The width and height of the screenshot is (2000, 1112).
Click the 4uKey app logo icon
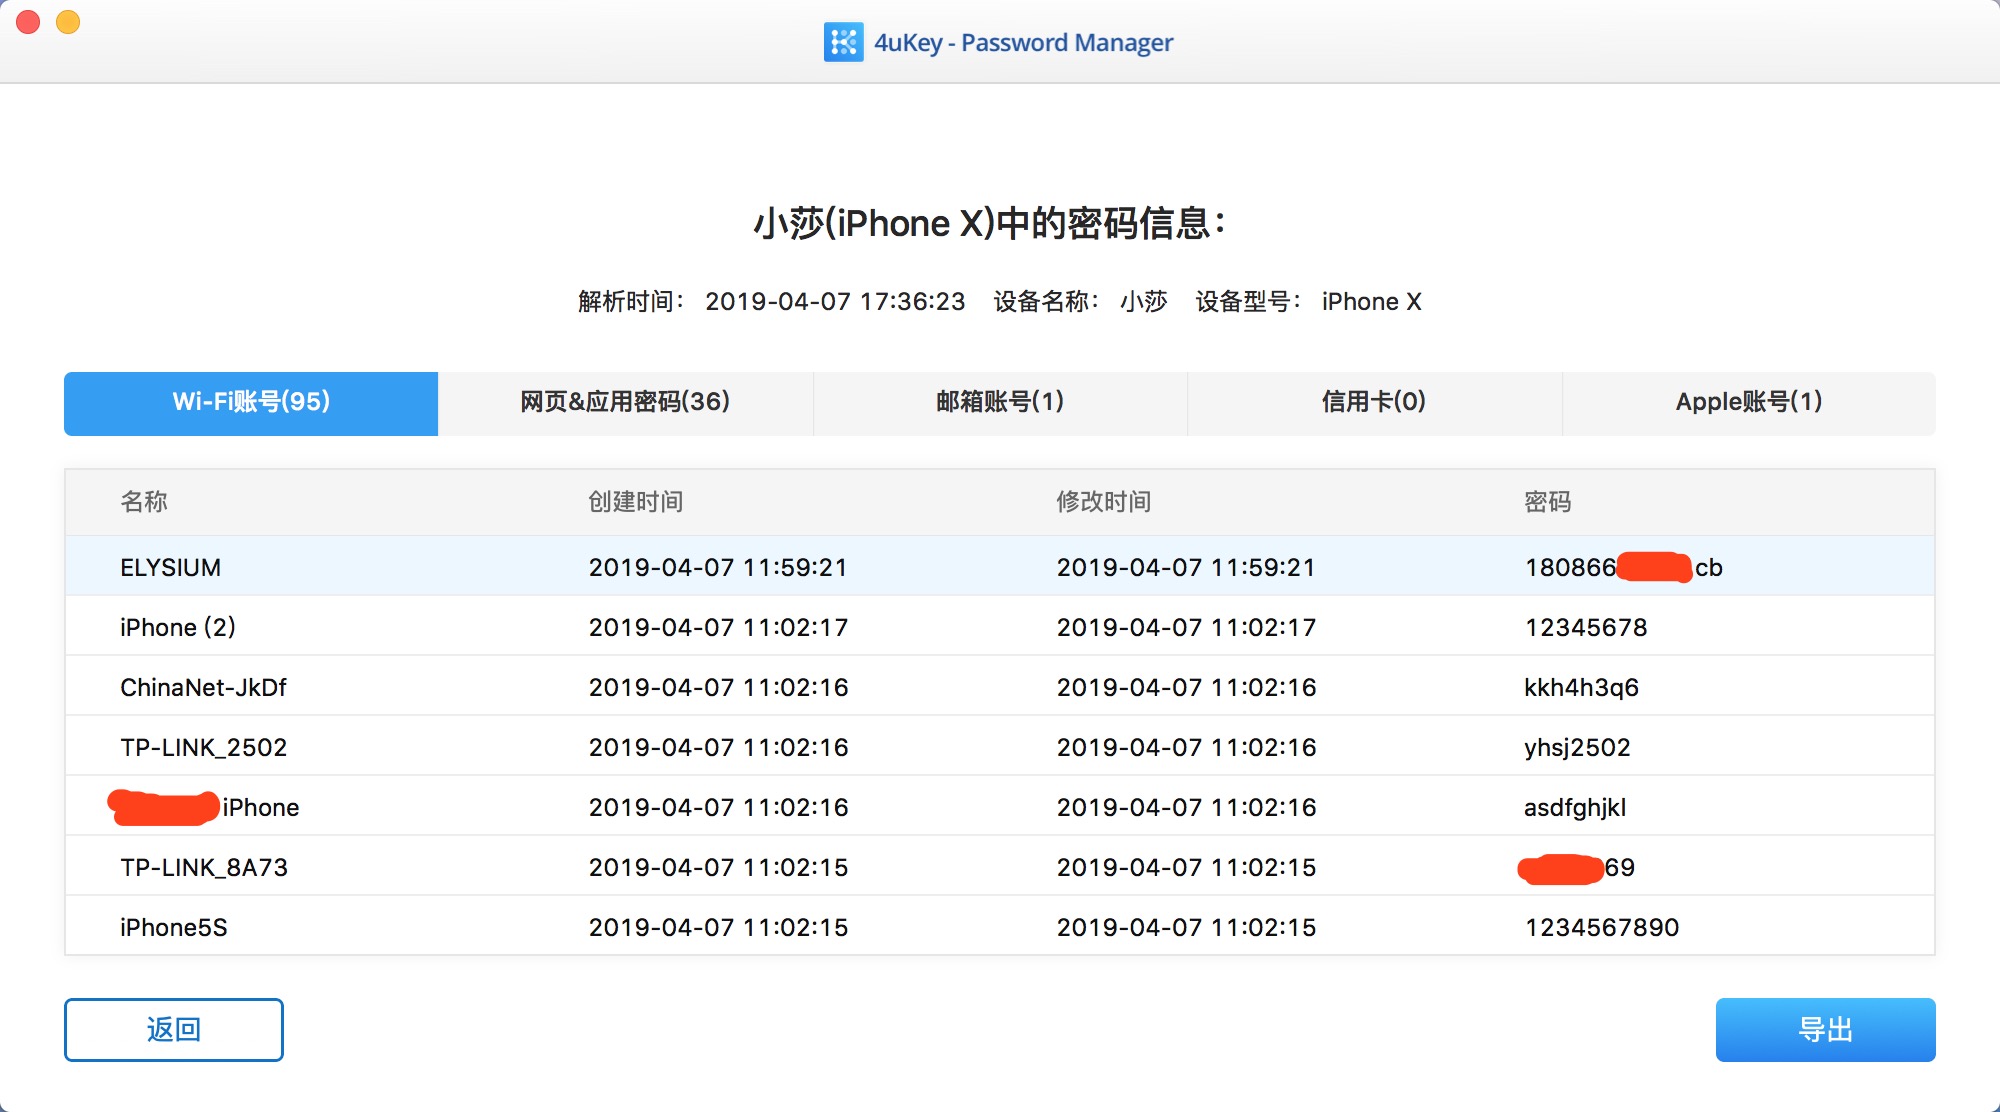843,42
